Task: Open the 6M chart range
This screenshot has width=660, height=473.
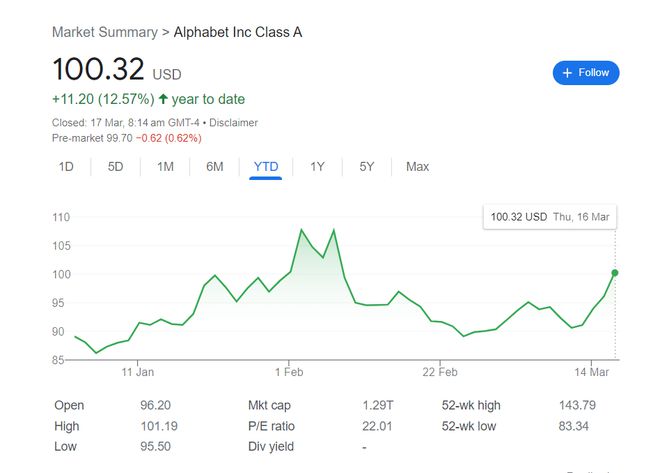Action: tap(214, 167)
